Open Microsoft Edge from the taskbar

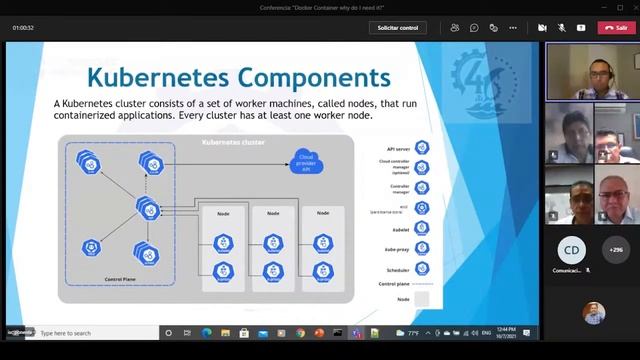point(207,333)
